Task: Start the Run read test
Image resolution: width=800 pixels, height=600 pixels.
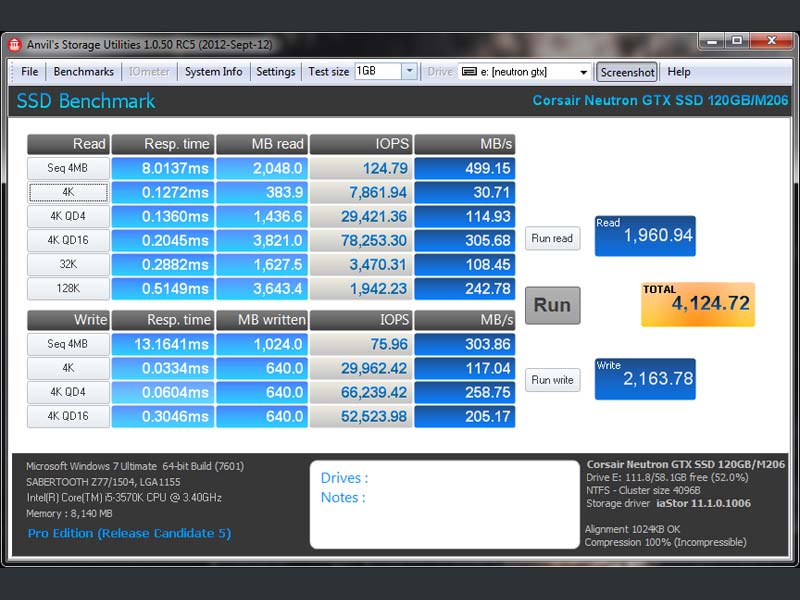Action: (x=552, y=238)
